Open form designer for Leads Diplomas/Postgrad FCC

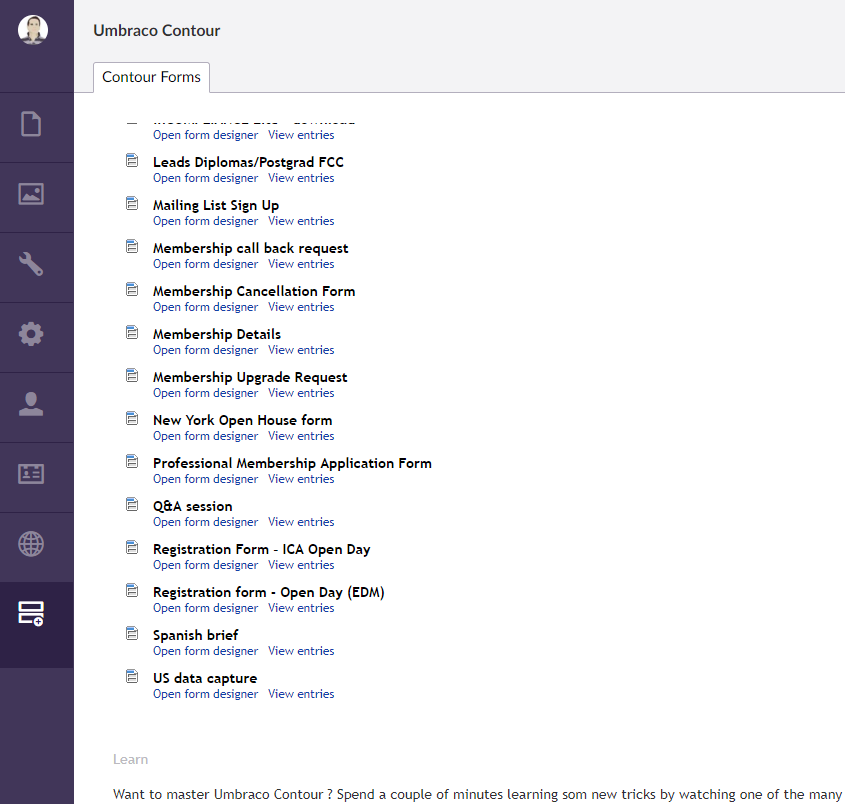[x=205, y=178]
